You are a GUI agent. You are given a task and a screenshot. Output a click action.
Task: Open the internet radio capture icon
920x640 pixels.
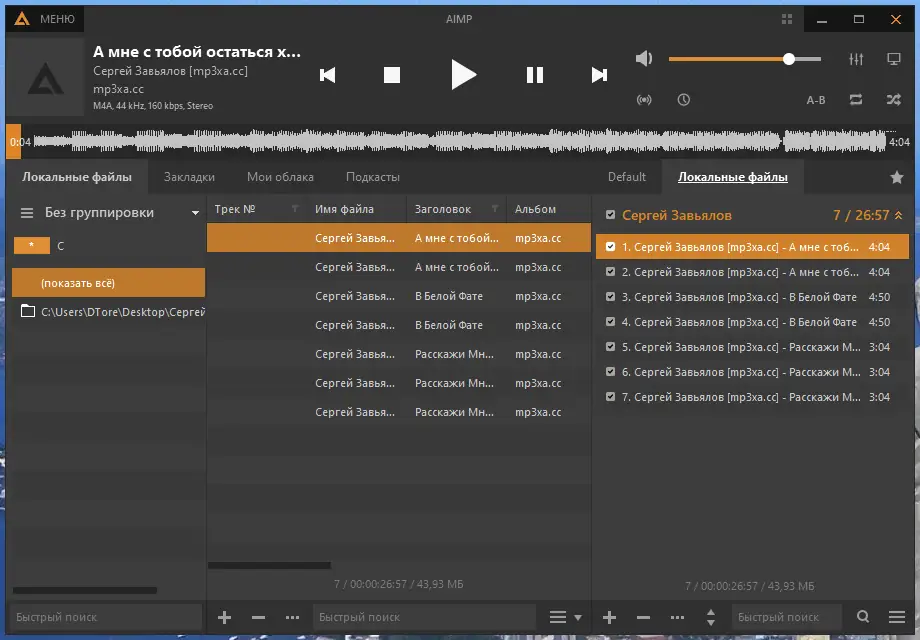[644, 100]
